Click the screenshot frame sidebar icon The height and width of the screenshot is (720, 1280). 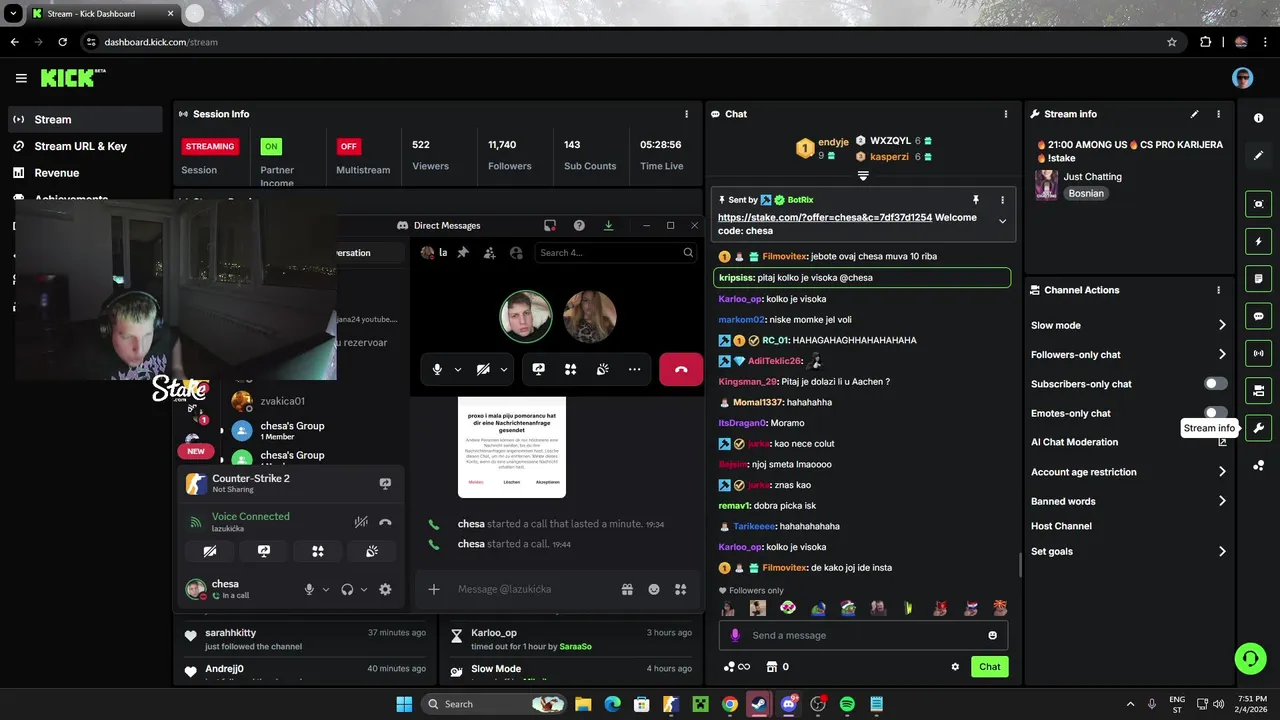click(1258, 204)
